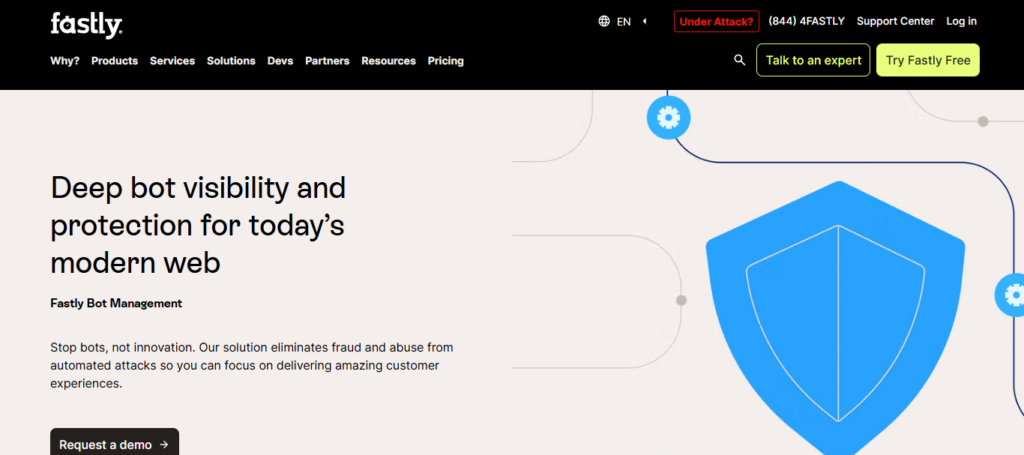Viewport: 1024px width, 455px height.
Task: Click the globe language icon
Action: click(604, 21)
